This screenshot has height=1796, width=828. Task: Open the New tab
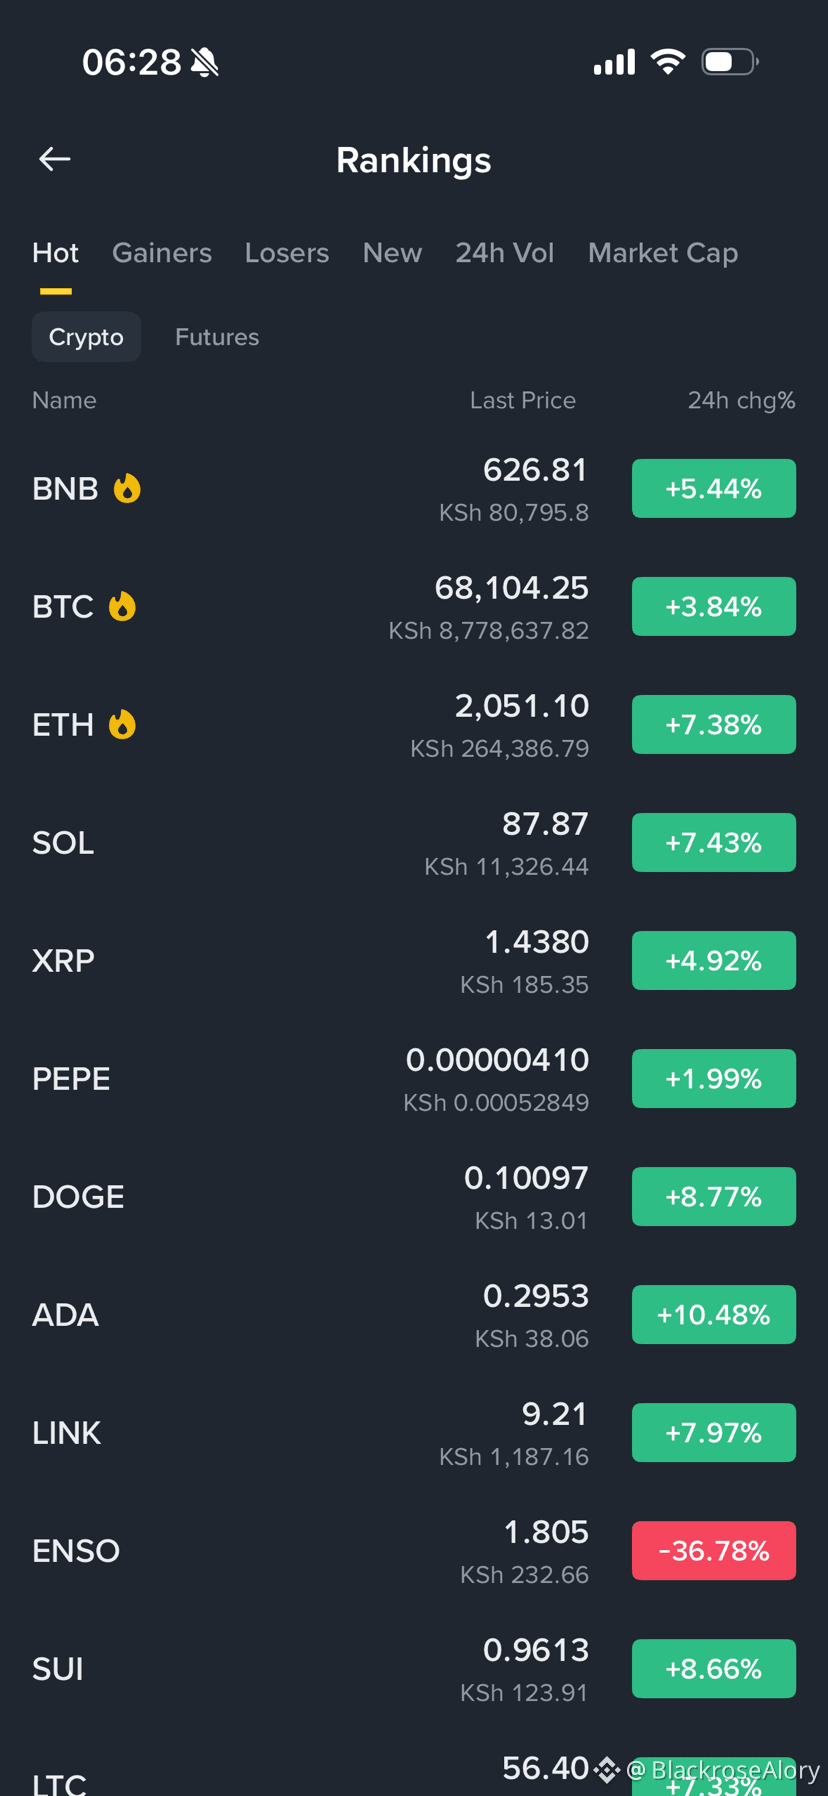coord(392,253)
